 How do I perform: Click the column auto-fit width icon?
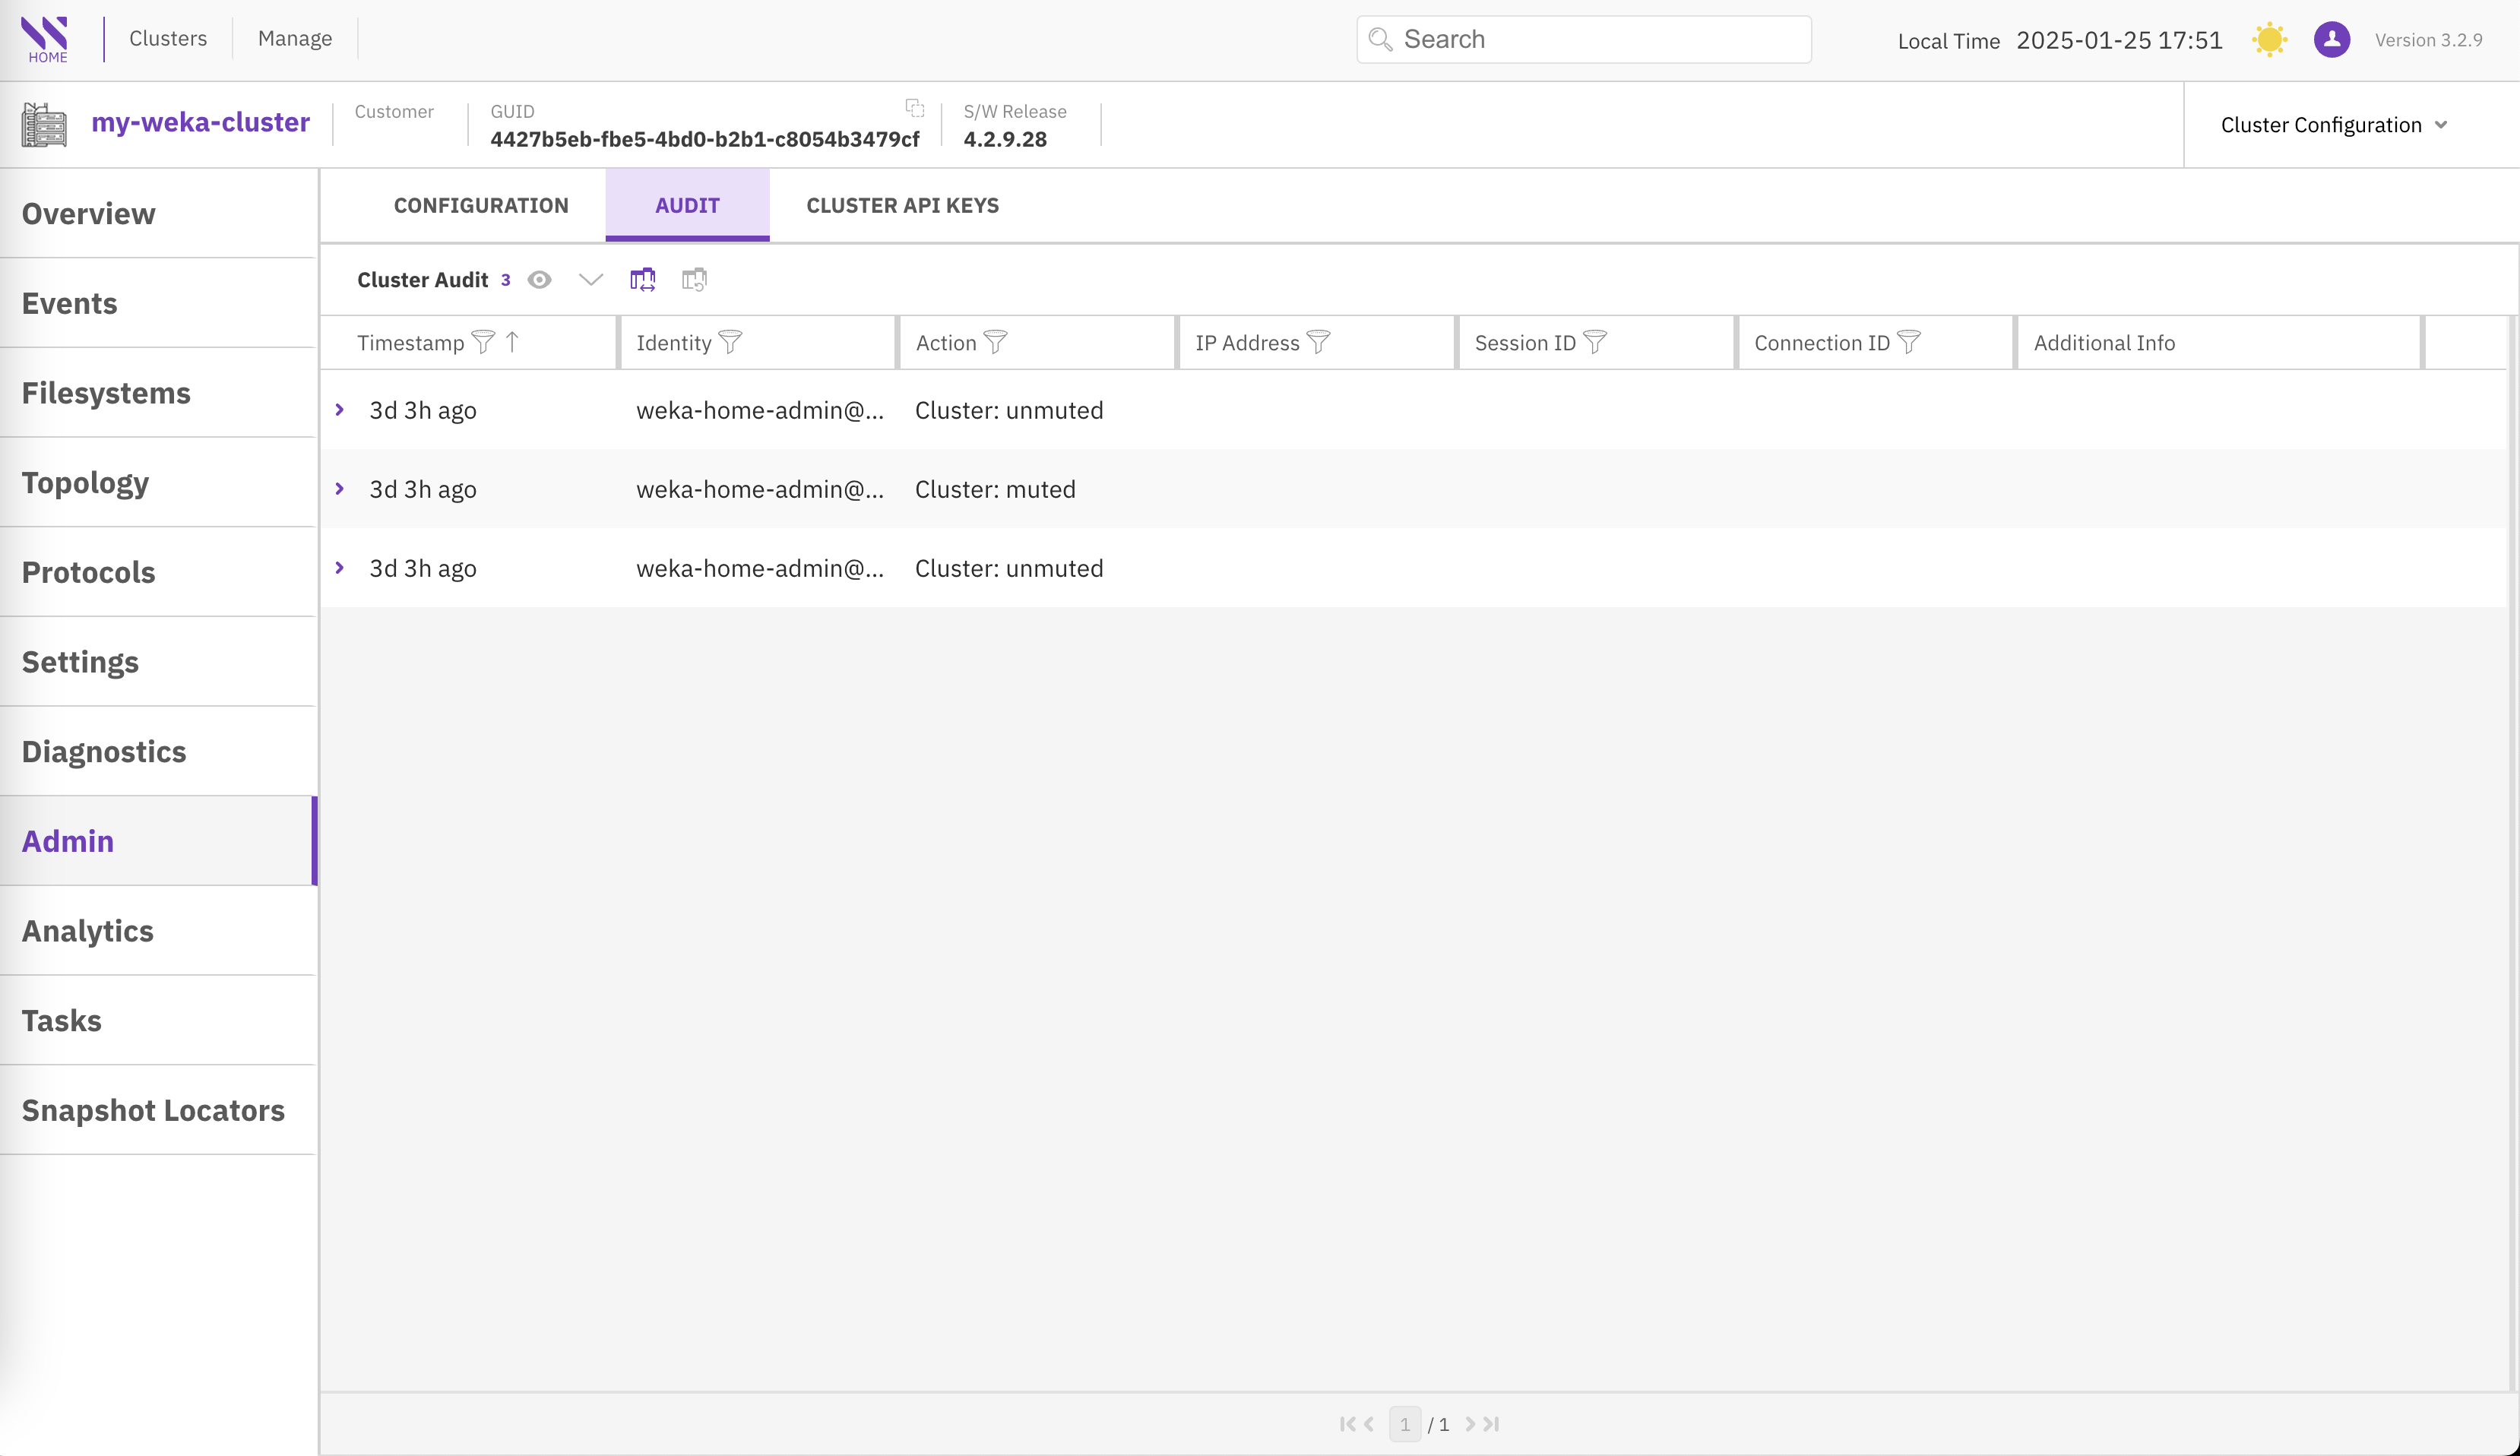click(x=642, y=280)
